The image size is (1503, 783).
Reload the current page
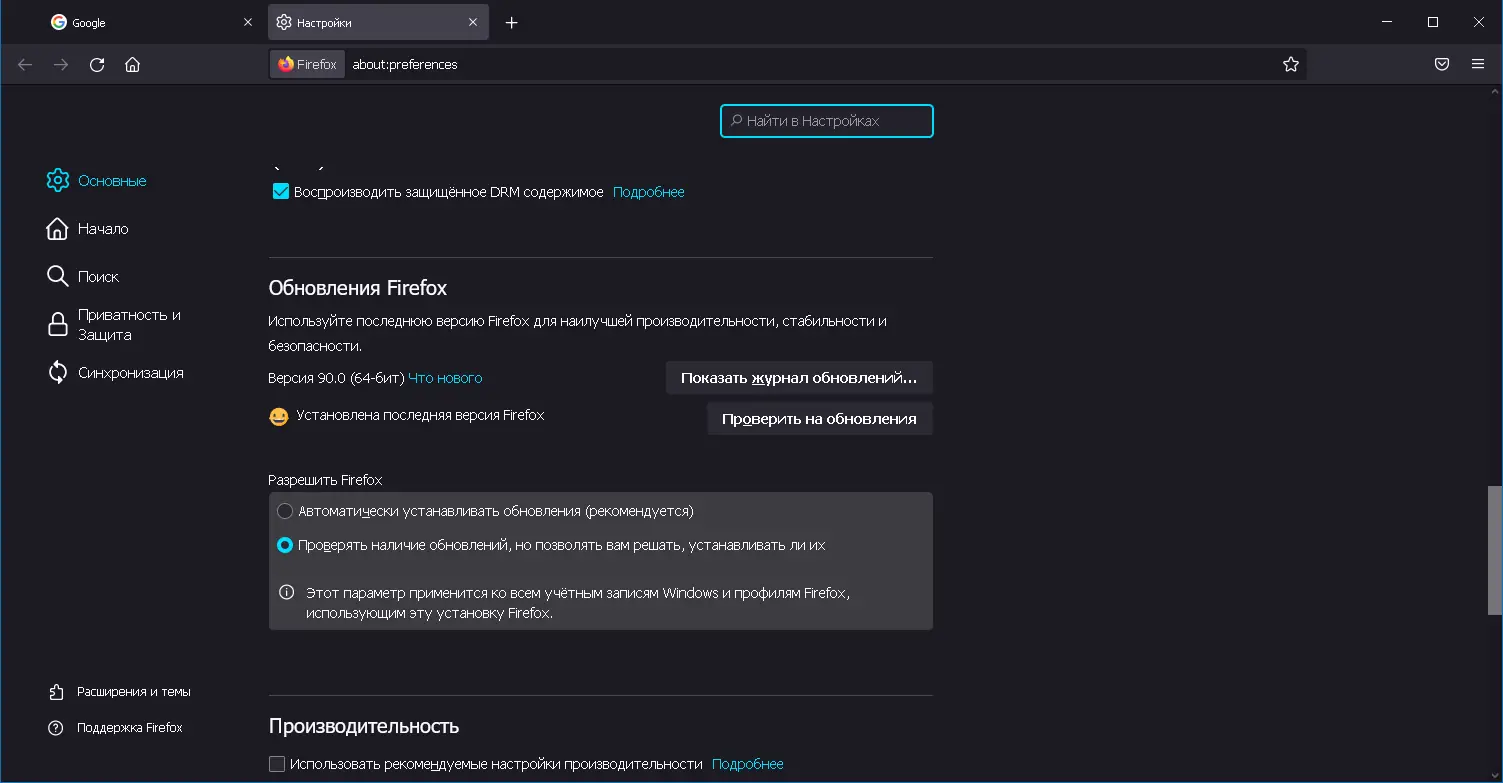click(x=96, y=63)
